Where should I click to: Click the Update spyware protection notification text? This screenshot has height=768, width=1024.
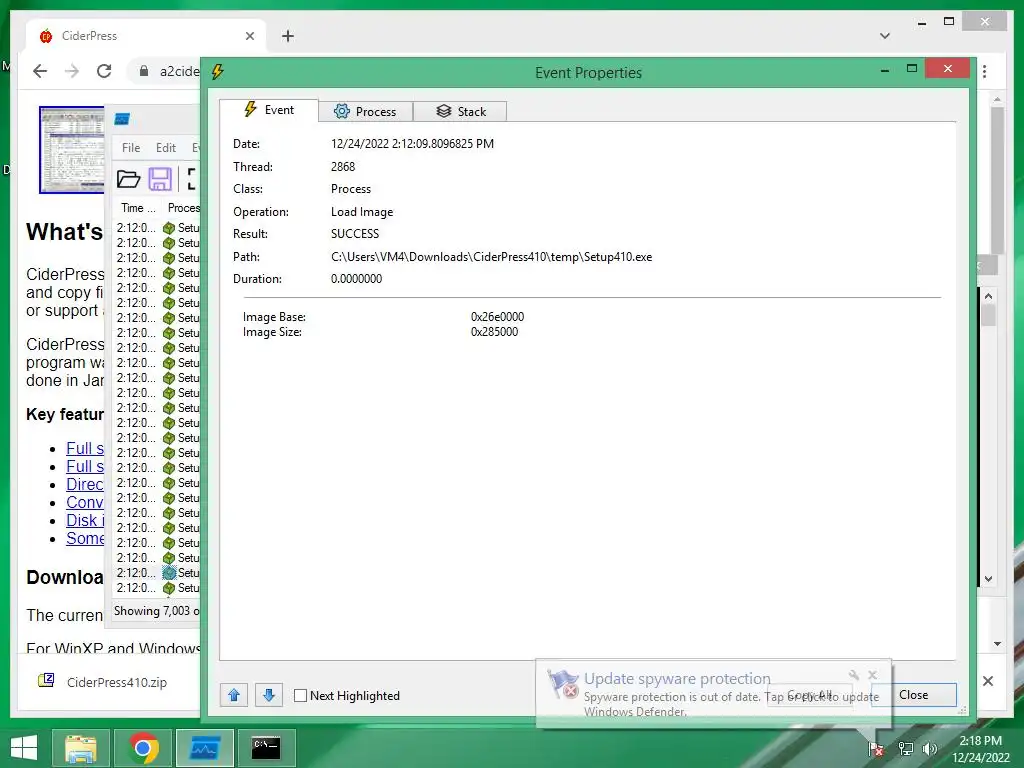[x=677, y=679]
